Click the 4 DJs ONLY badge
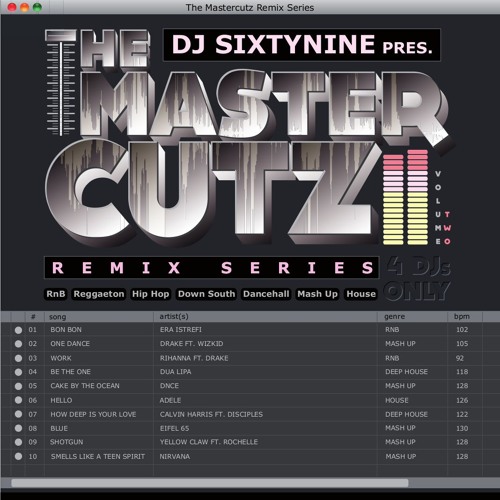The height and width of the screenshot is (500, 500). pos(418,279)
